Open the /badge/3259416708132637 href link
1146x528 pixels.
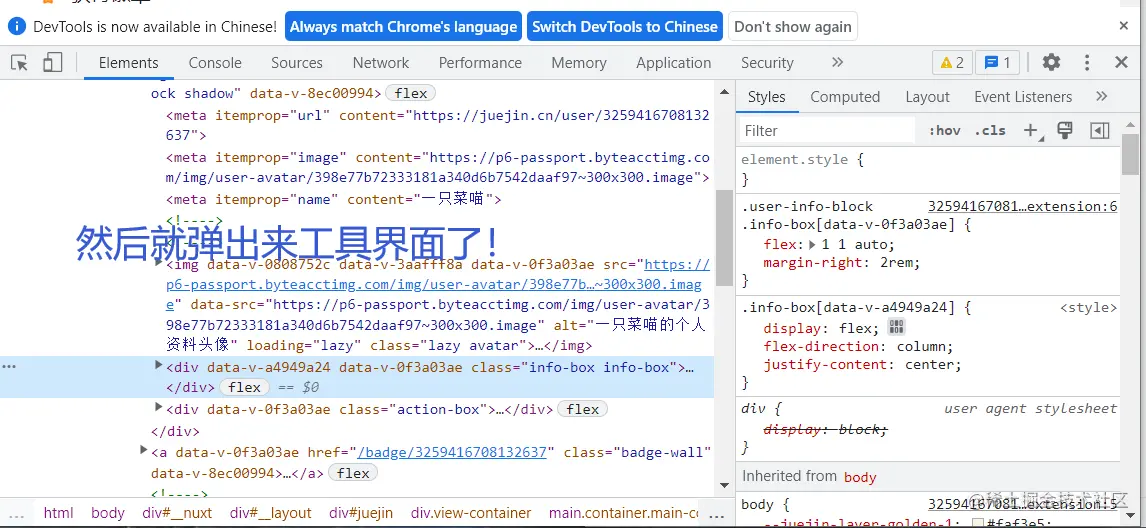tap(452, 452)
